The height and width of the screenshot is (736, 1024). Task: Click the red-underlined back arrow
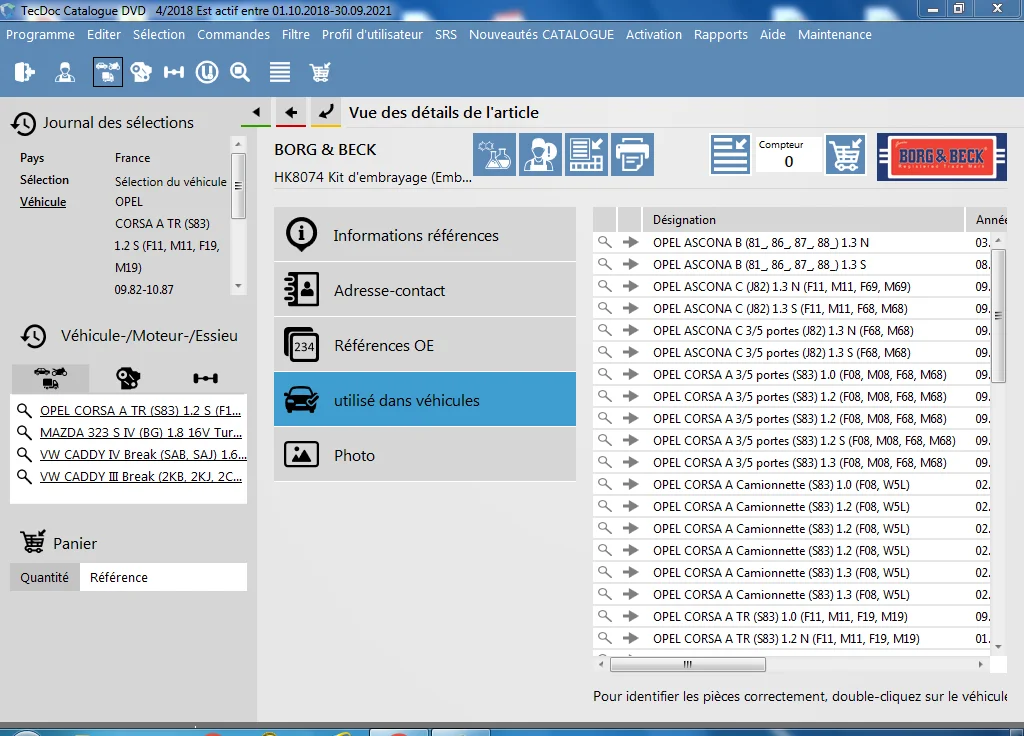[x=291, y=112]
